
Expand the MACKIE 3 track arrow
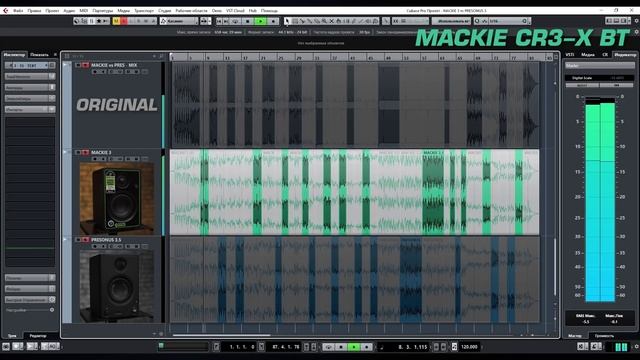pyautogui.click(x=65, y=152)
